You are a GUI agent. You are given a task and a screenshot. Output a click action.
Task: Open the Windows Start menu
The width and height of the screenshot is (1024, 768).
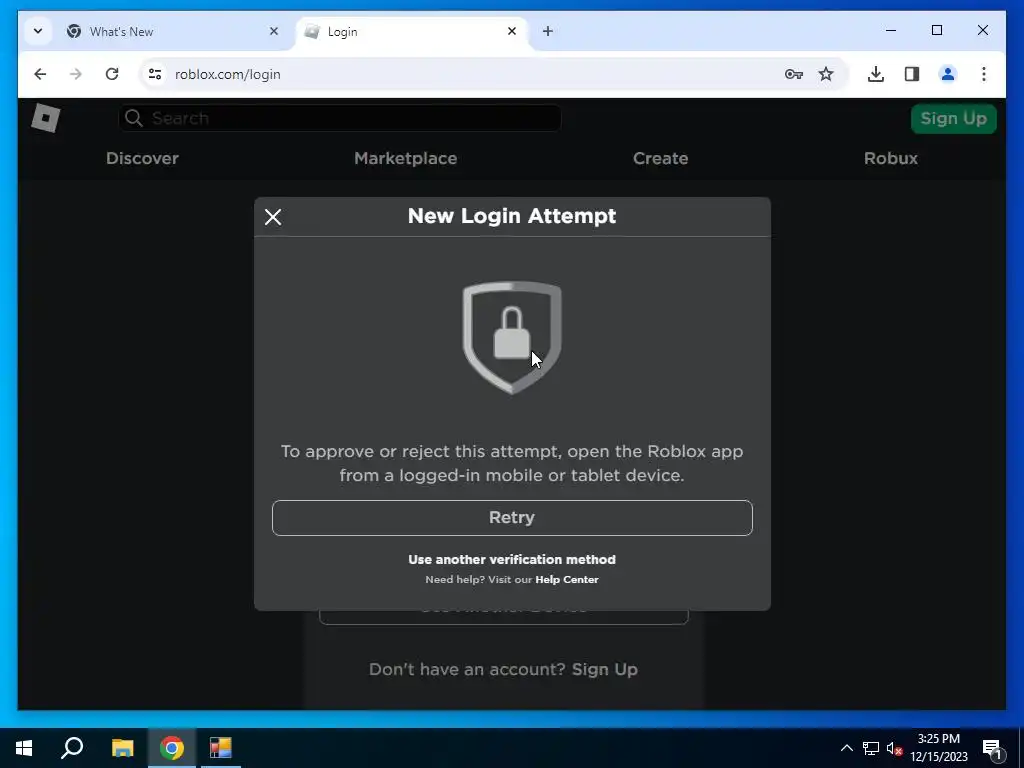[x=24, y=748]
